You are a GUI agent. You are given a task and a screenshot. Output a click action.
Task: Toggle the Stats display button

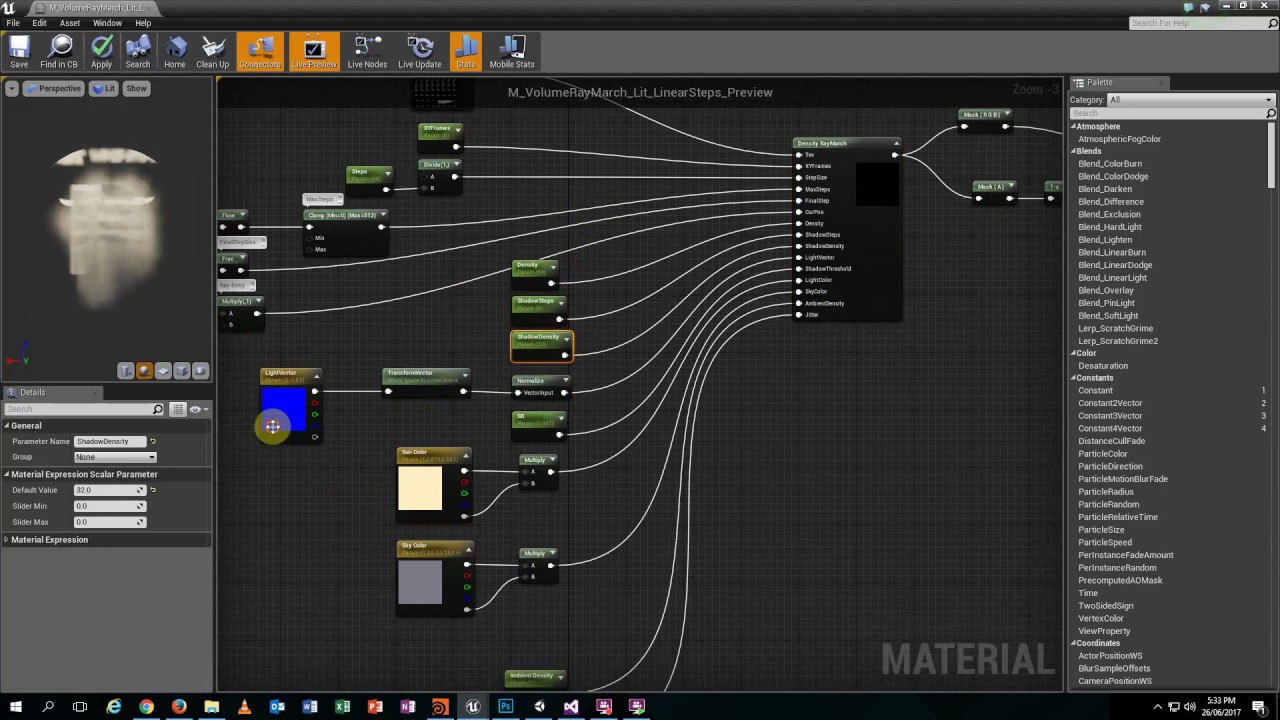tap(466, 52)
